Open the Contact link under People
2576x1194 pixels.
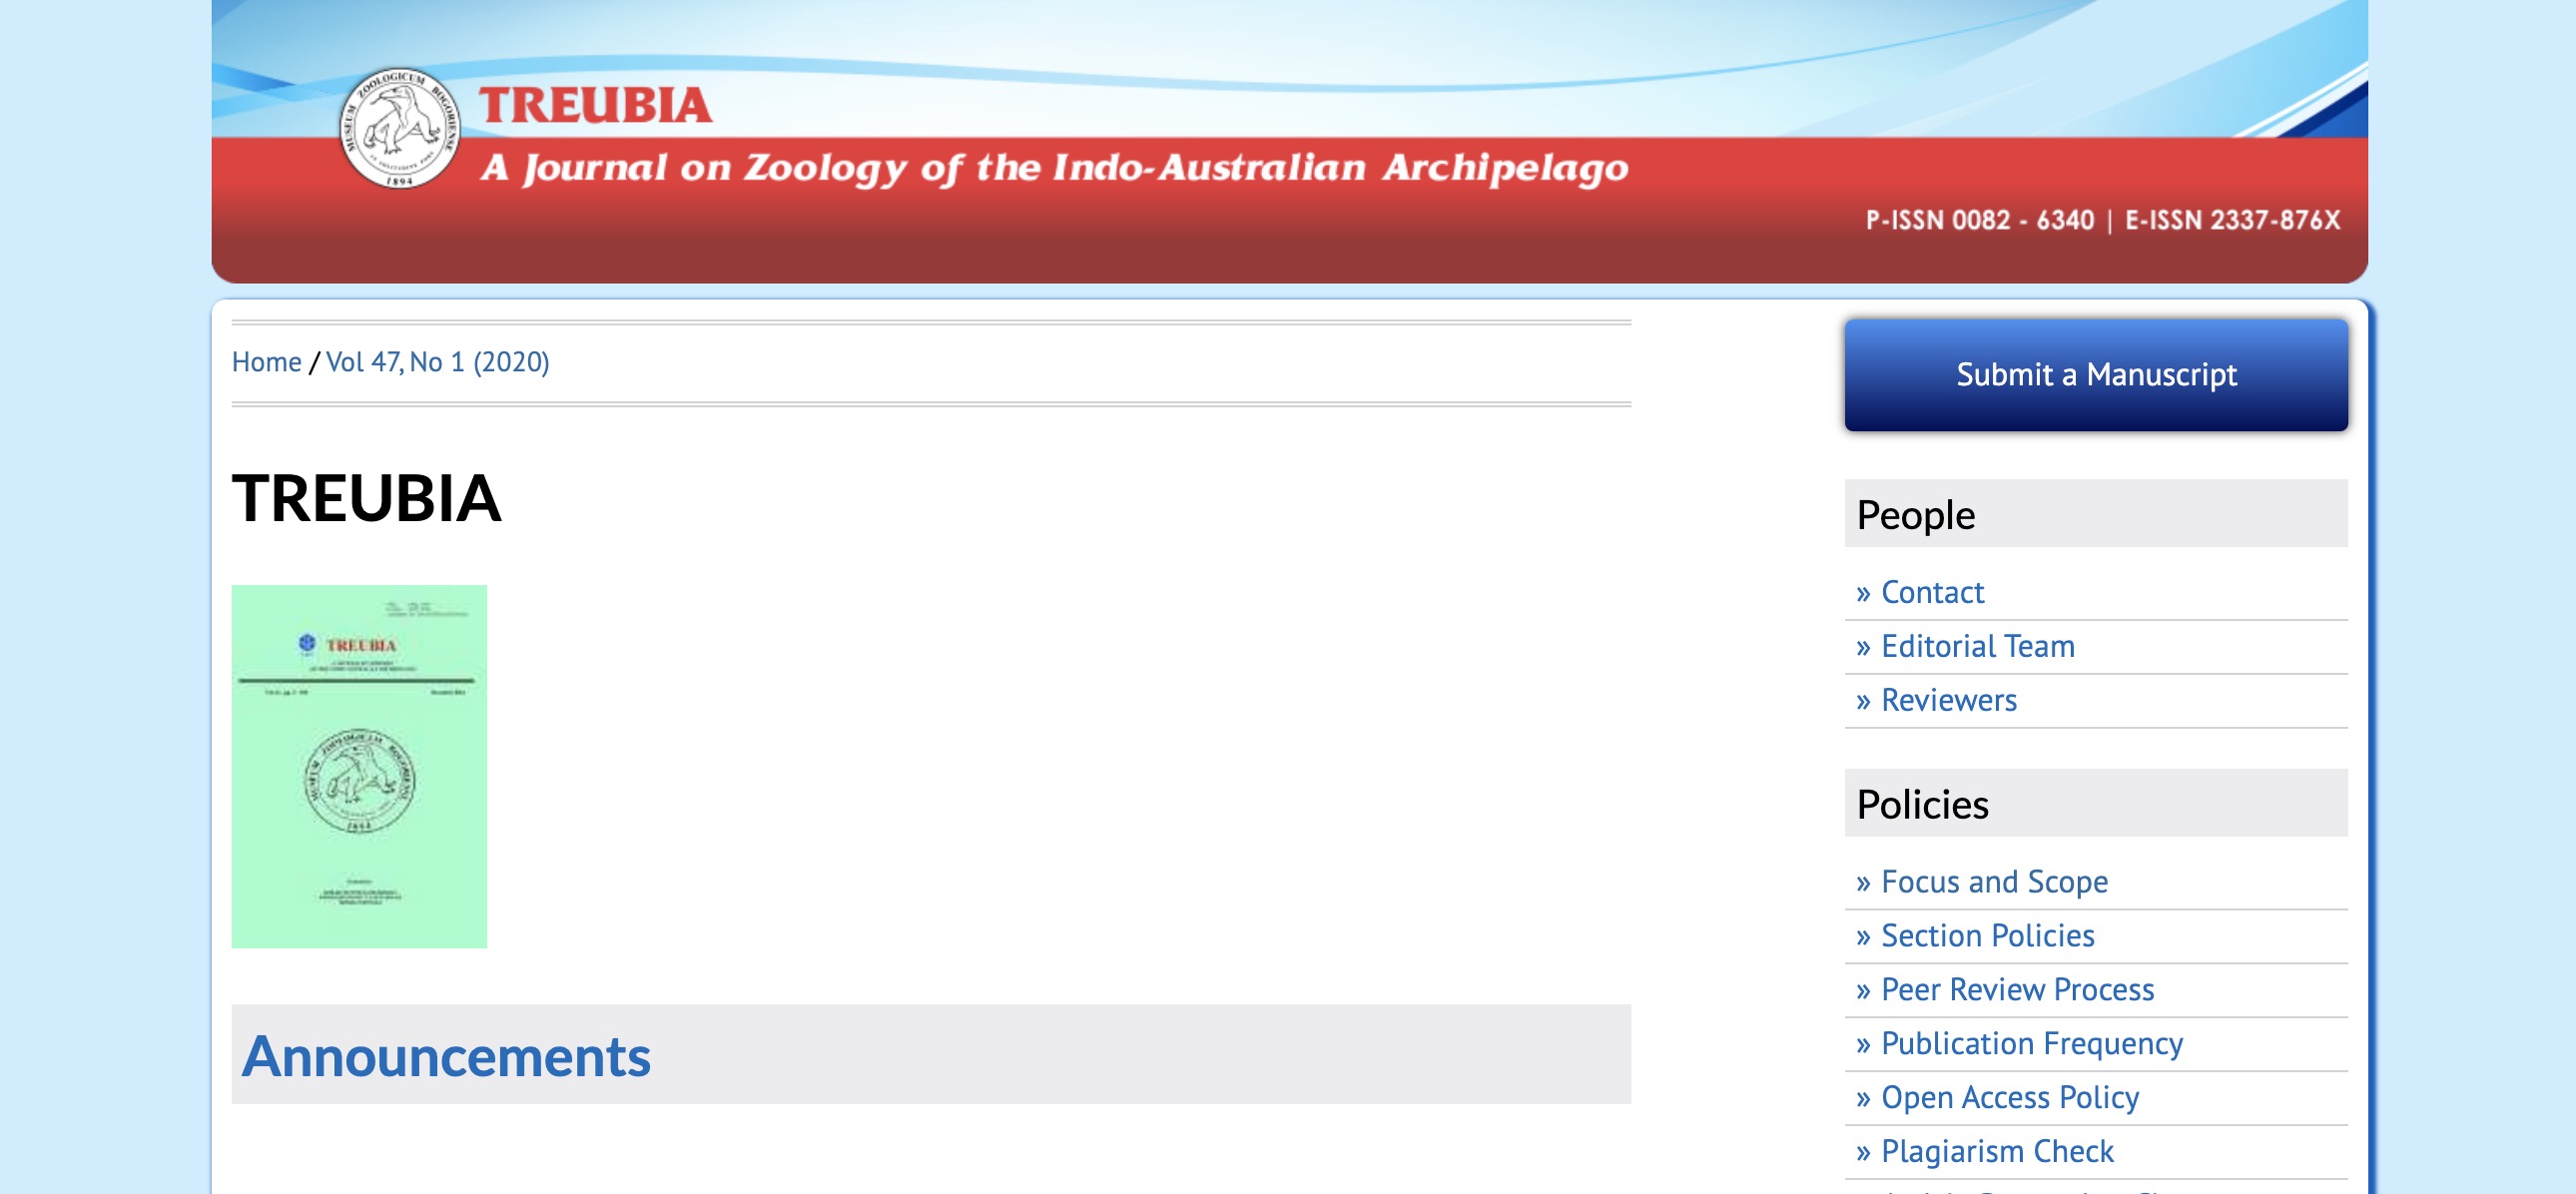pos(1931,592)
